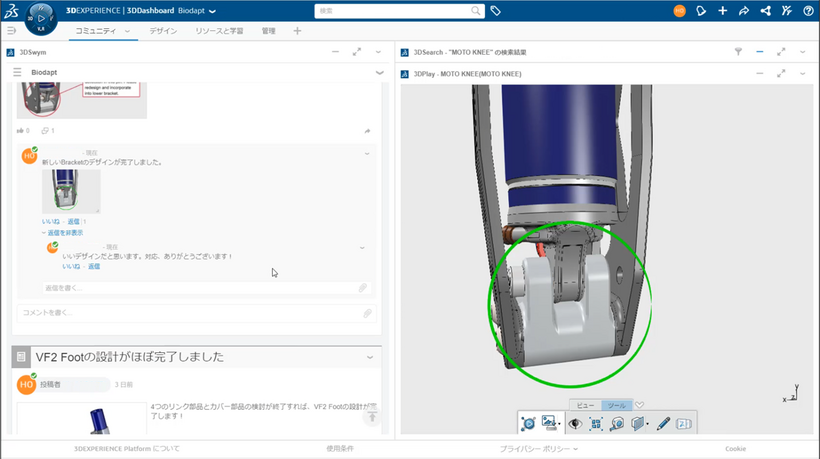Open the 使用条件 footer link
The width and height of the screenshot is (820, 459).
[x=340, y=449]
